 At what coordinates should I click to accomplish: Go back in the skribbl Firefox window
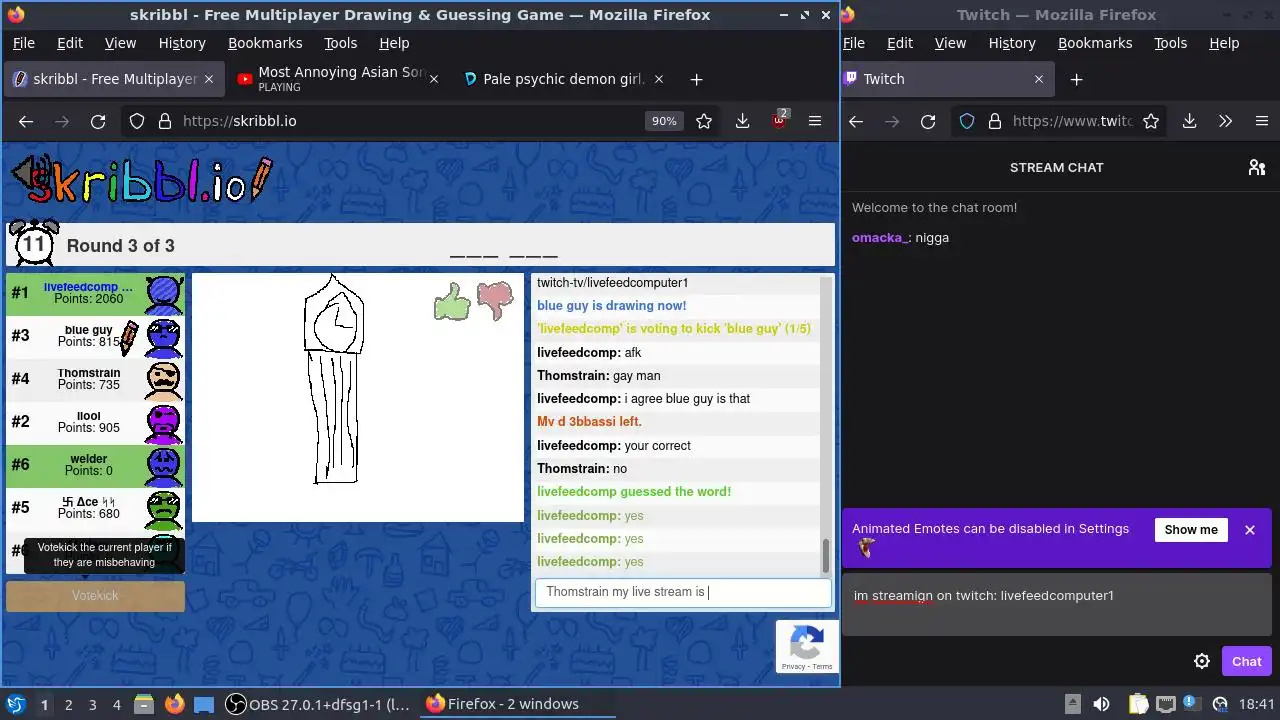tap(26, 121)
